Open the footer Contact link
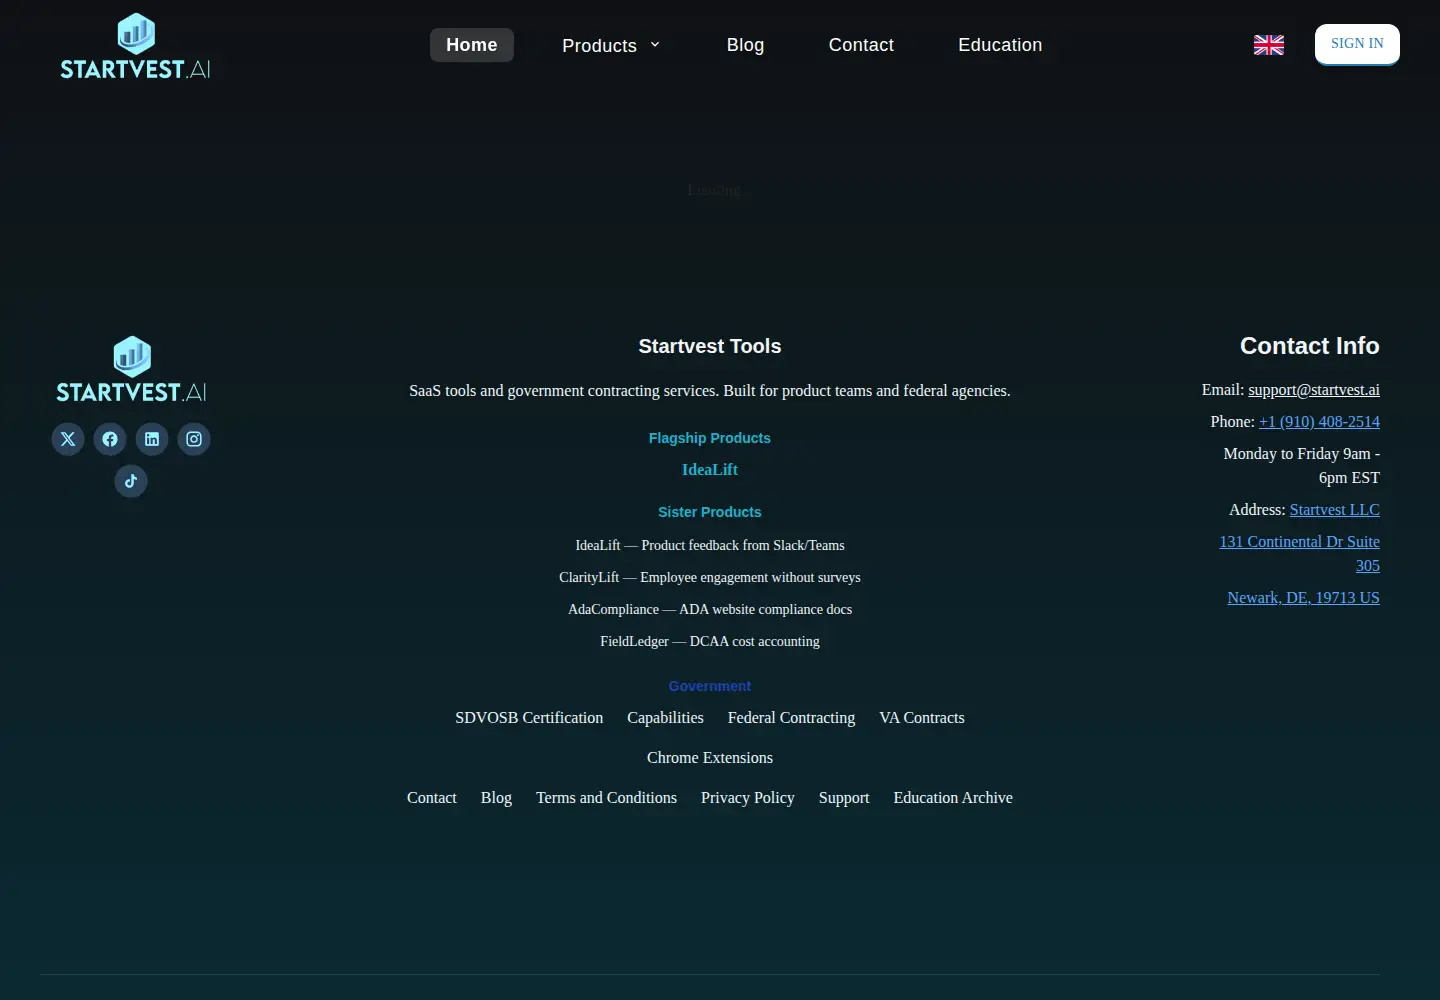The width and height of the screenshot is (1440, 1000). 432,798
